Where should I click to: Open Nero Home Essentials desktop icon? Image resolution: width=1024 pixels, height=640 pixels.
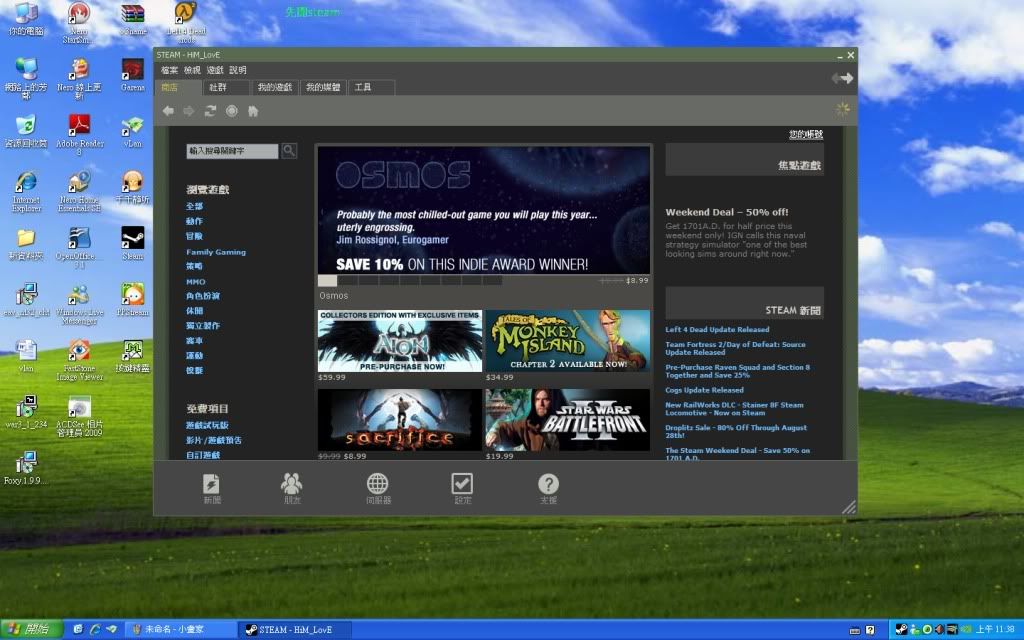(80, 191)
